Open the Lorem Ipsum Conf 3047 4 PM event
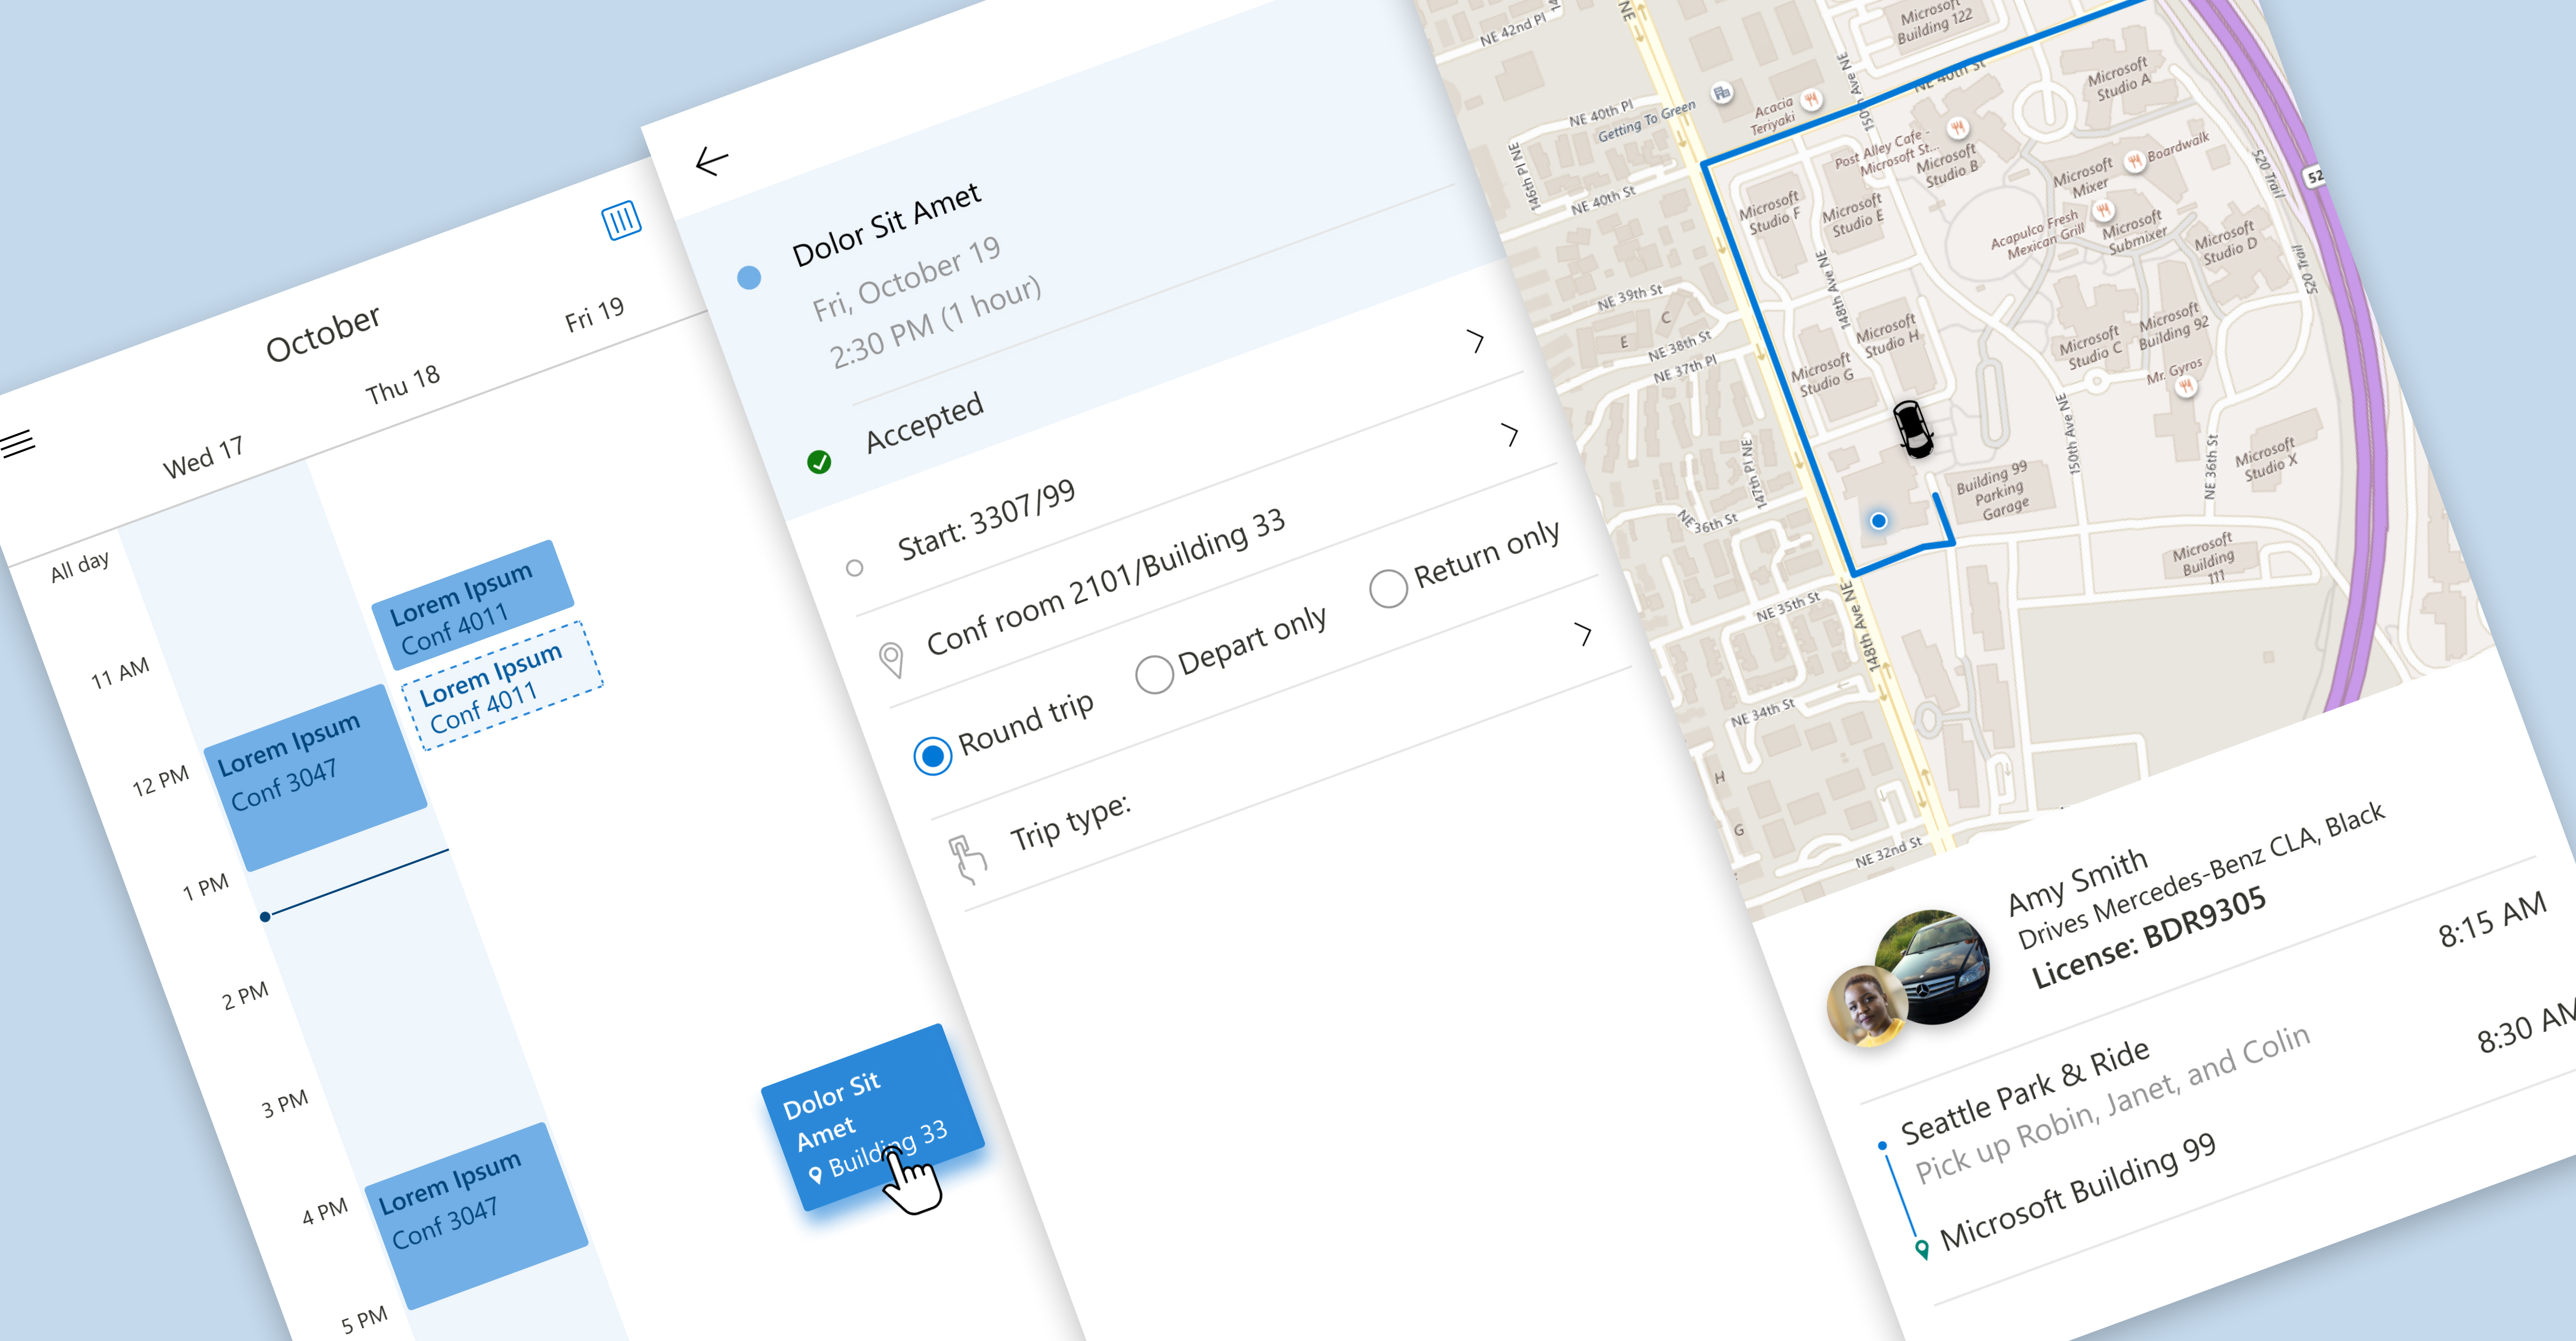This screenshot has width=2576, height=1341. coord(477,1215)
